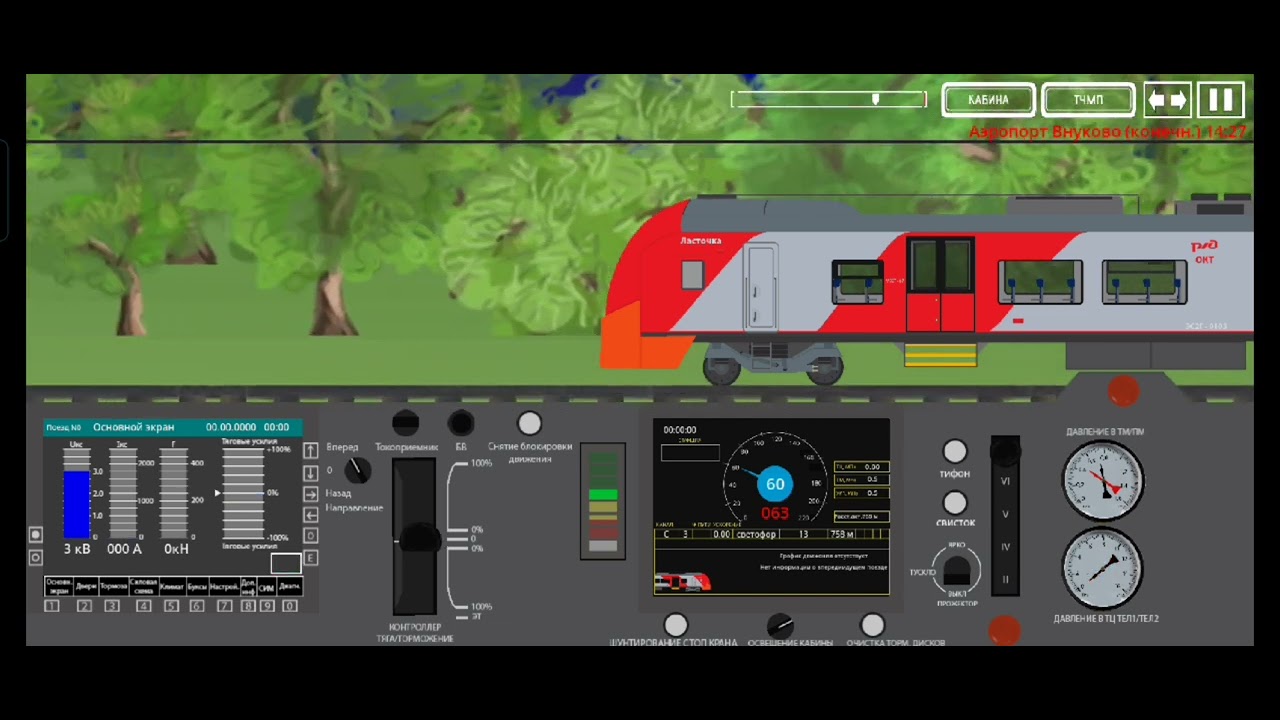Turn the Направление direction selector knob
Screen dimensions: 1280x720
tap(357, 470)
